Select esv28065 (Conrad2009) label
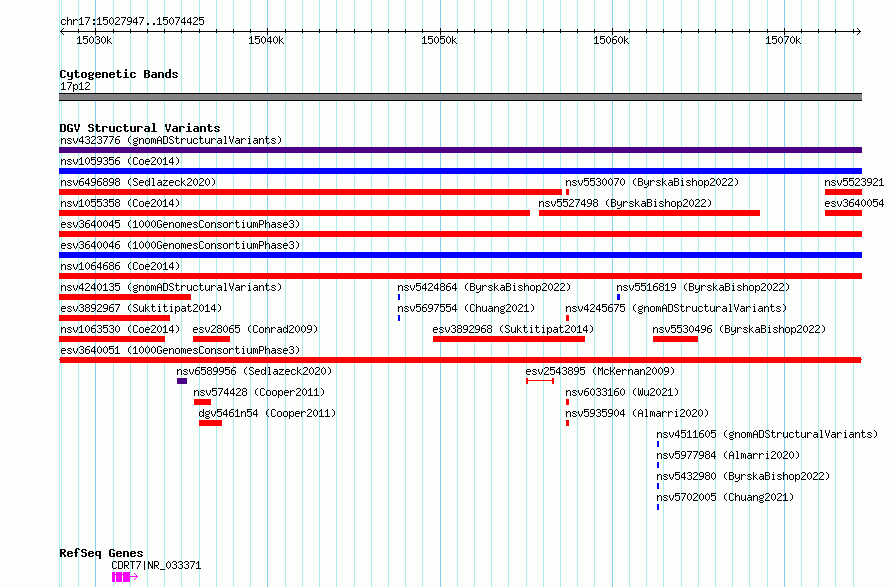The width and height of the screenshot is (890, 587). (x=255, y=329)
